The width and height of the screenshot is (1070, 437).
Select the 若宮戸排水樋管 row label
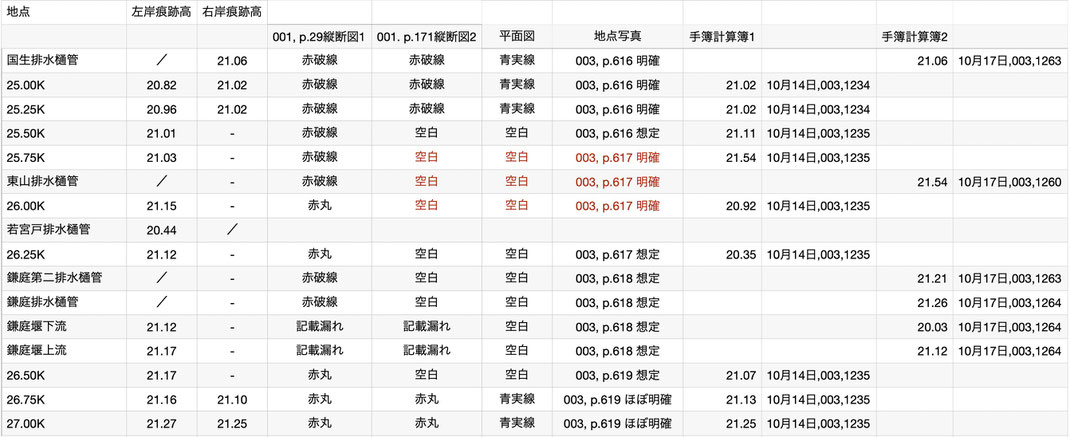(x=48, y=230)
